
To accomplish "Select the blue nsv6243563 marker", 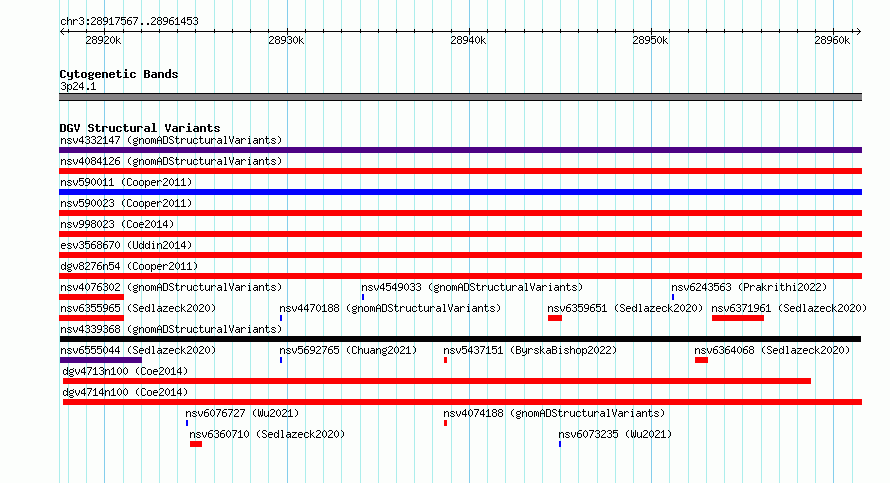I will click(673, 297).
